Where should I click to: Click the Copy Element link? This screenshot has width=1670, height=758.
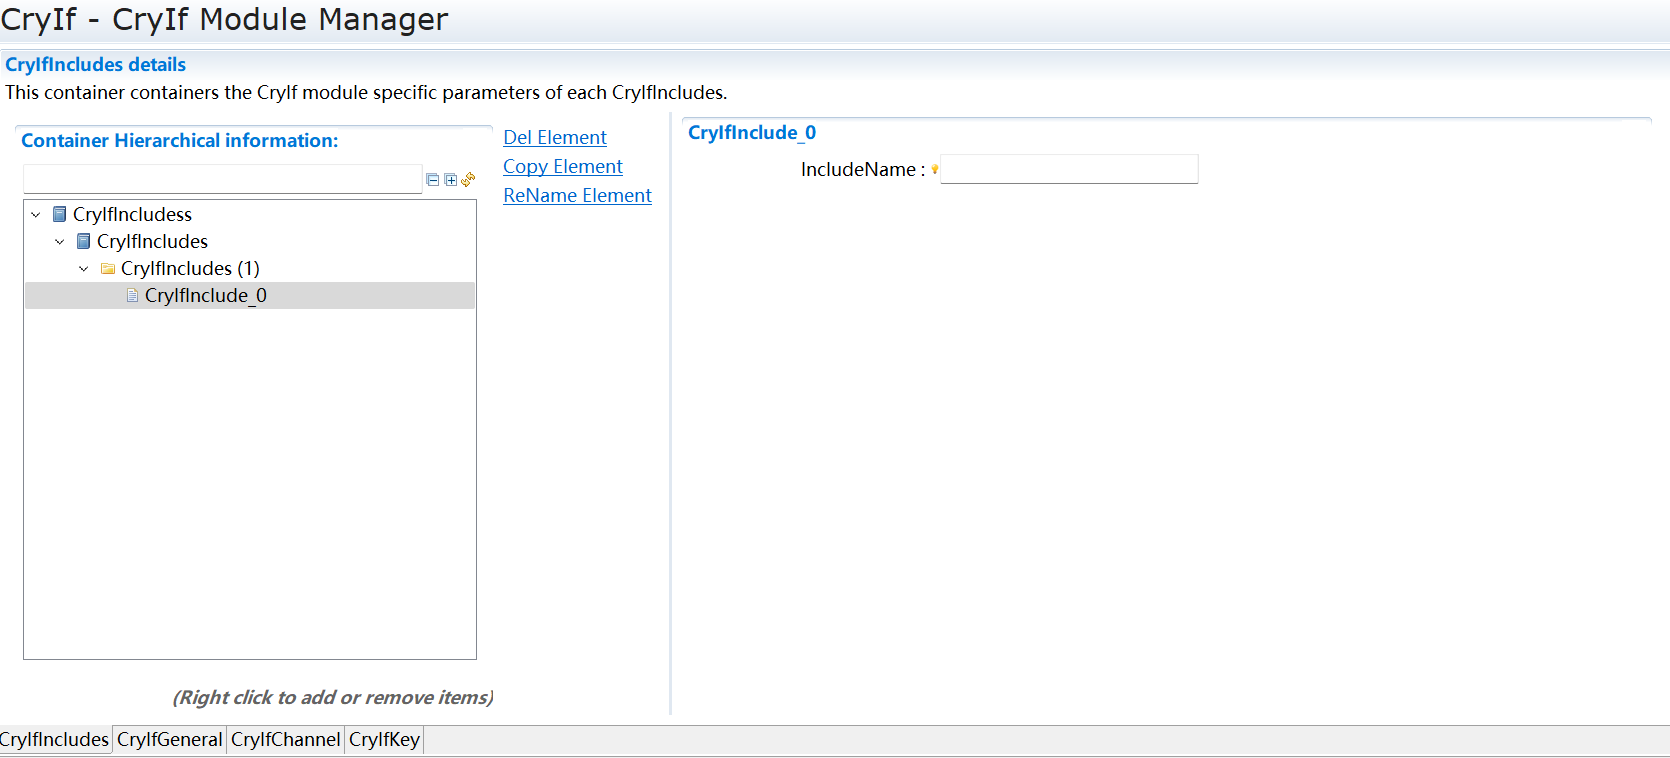click(x=562, y=167)
